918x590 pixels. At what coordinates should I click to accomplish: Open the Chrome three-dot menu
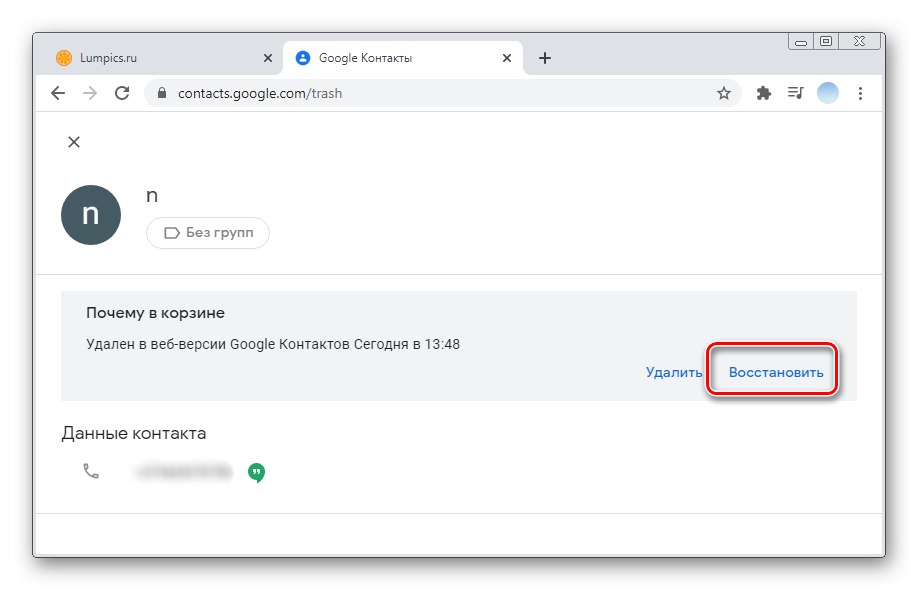861,93
